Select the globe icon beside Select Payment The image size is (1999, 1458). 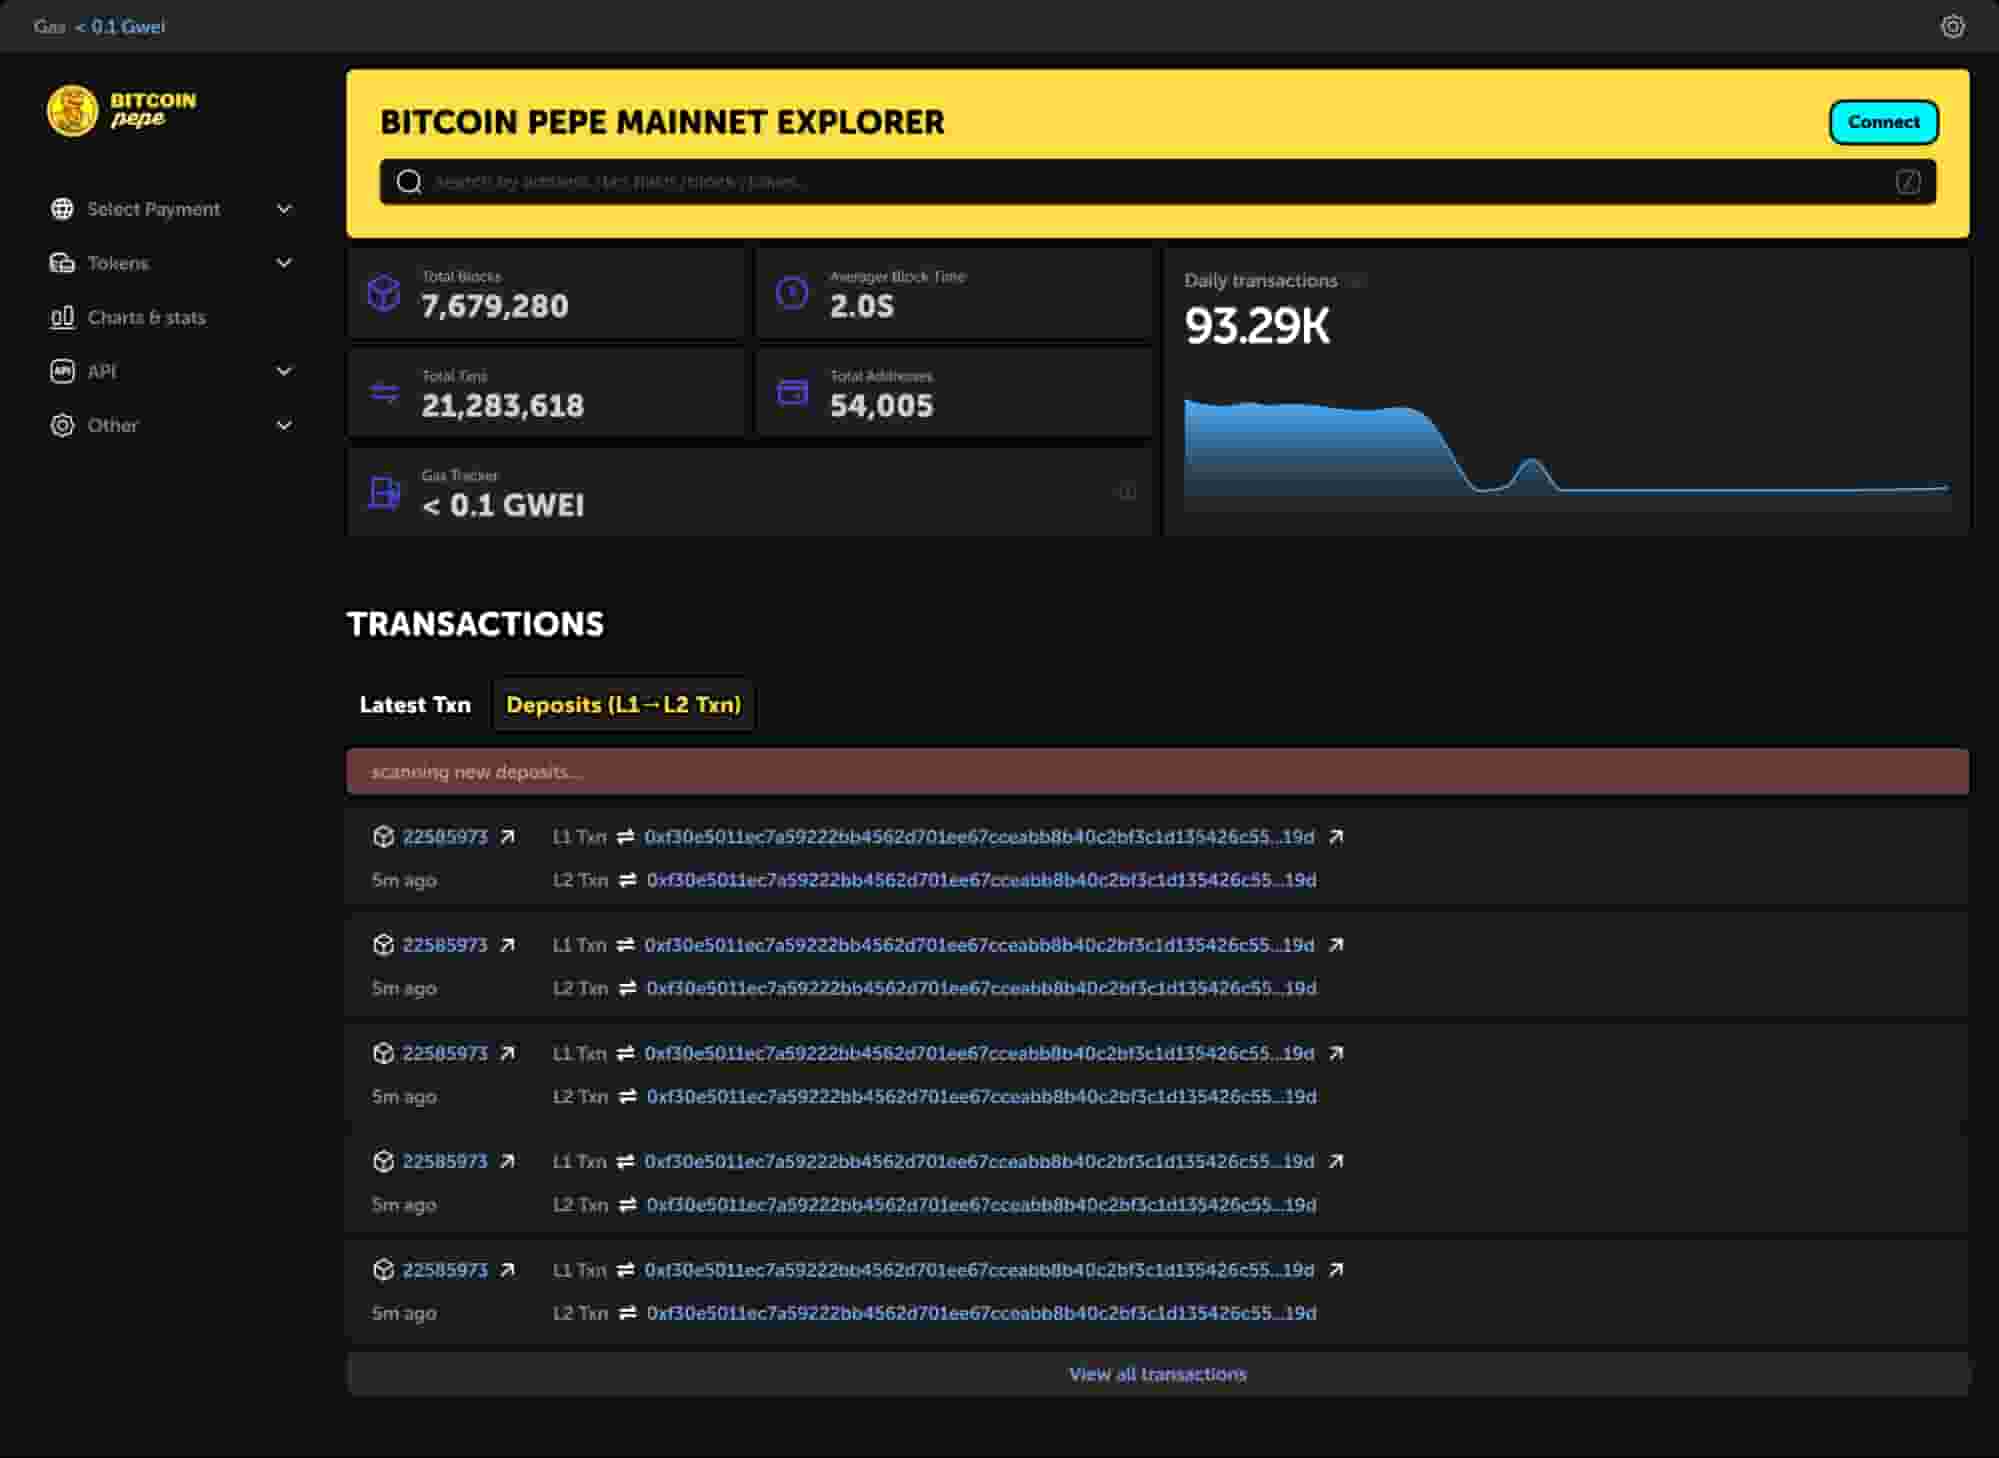pyautogui.click(x=63, y=209)
